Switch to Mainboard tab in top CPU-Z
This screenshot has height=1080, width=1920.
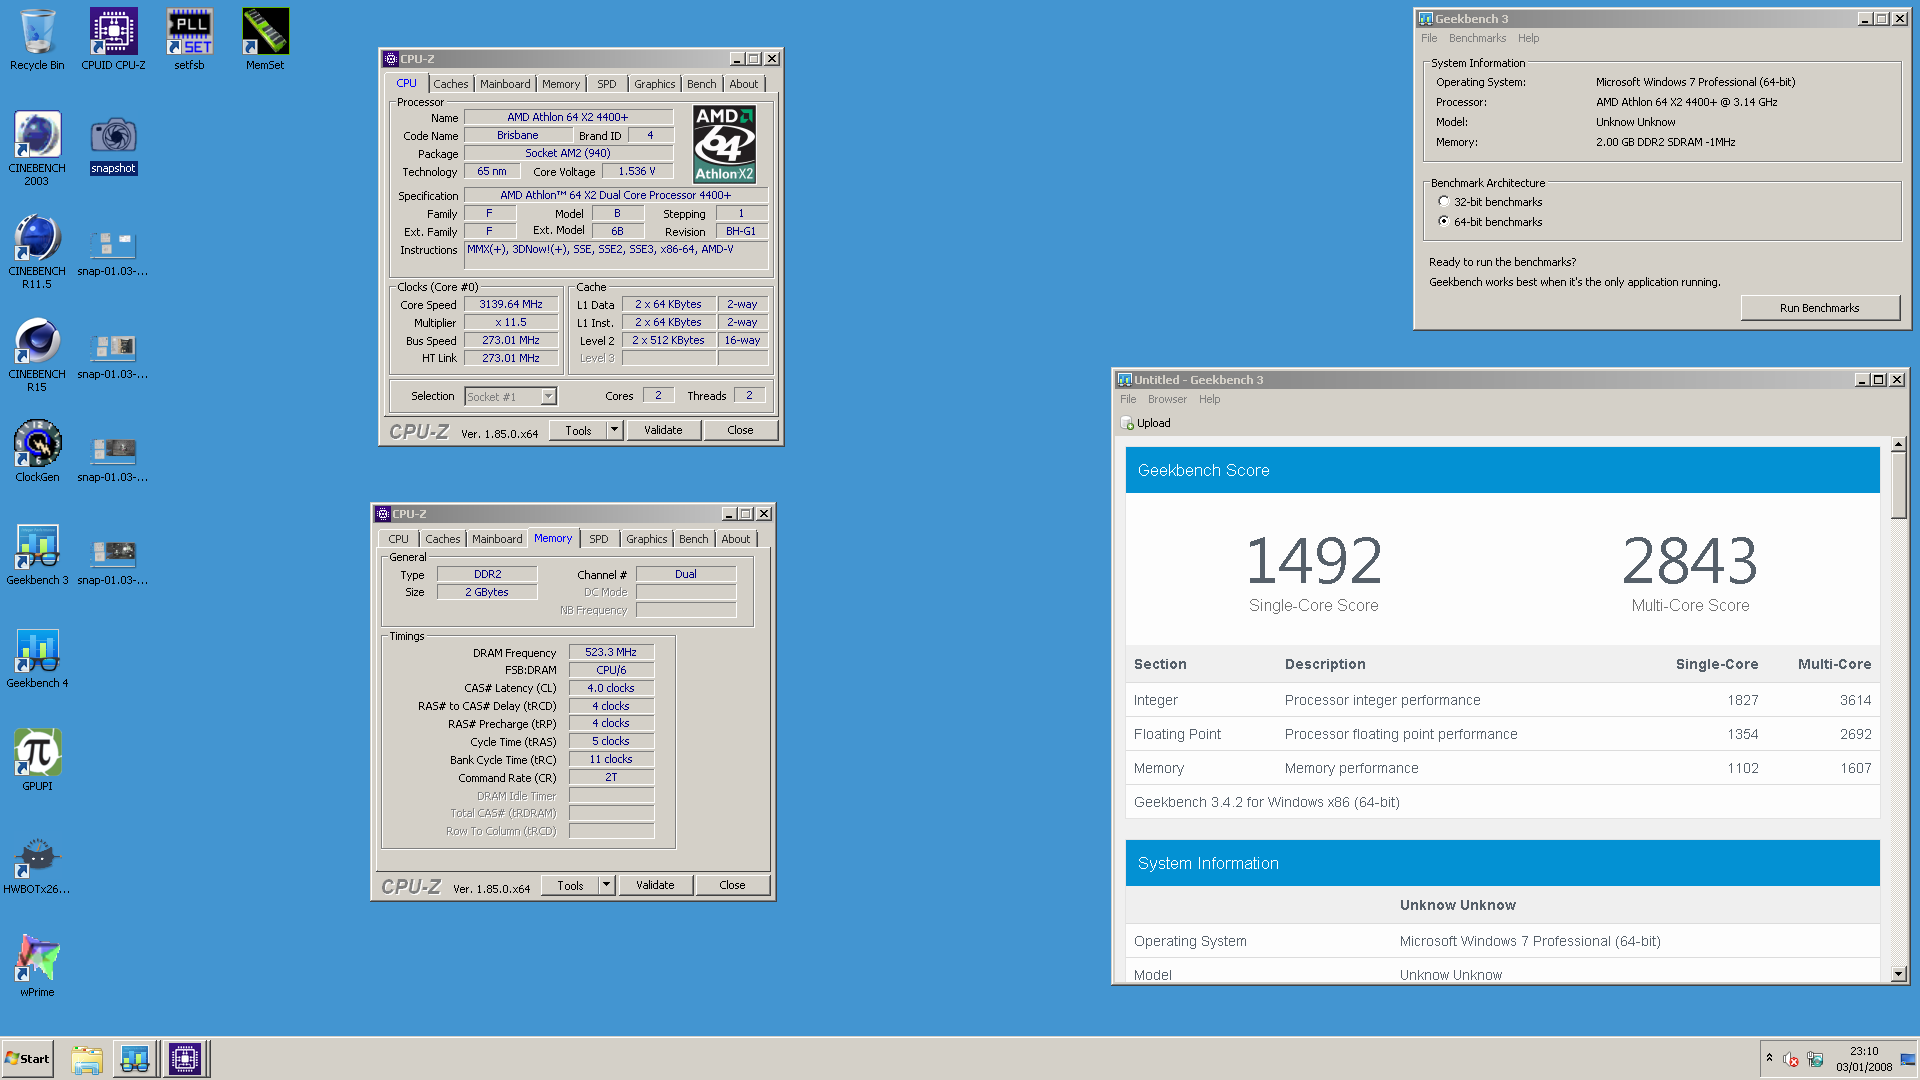pyautogui.click(x=505, y=84)
